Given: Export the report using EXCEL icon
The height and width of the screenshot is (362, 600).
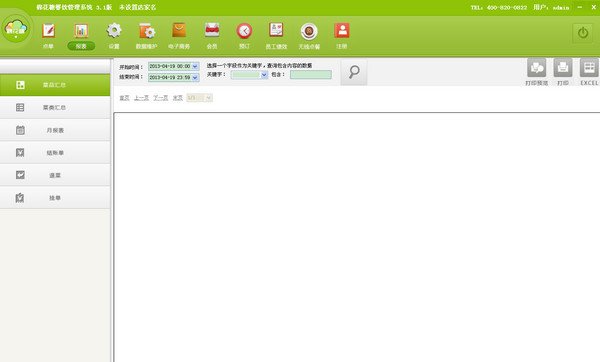Looking at the screenshot, I should click(589, 68).
